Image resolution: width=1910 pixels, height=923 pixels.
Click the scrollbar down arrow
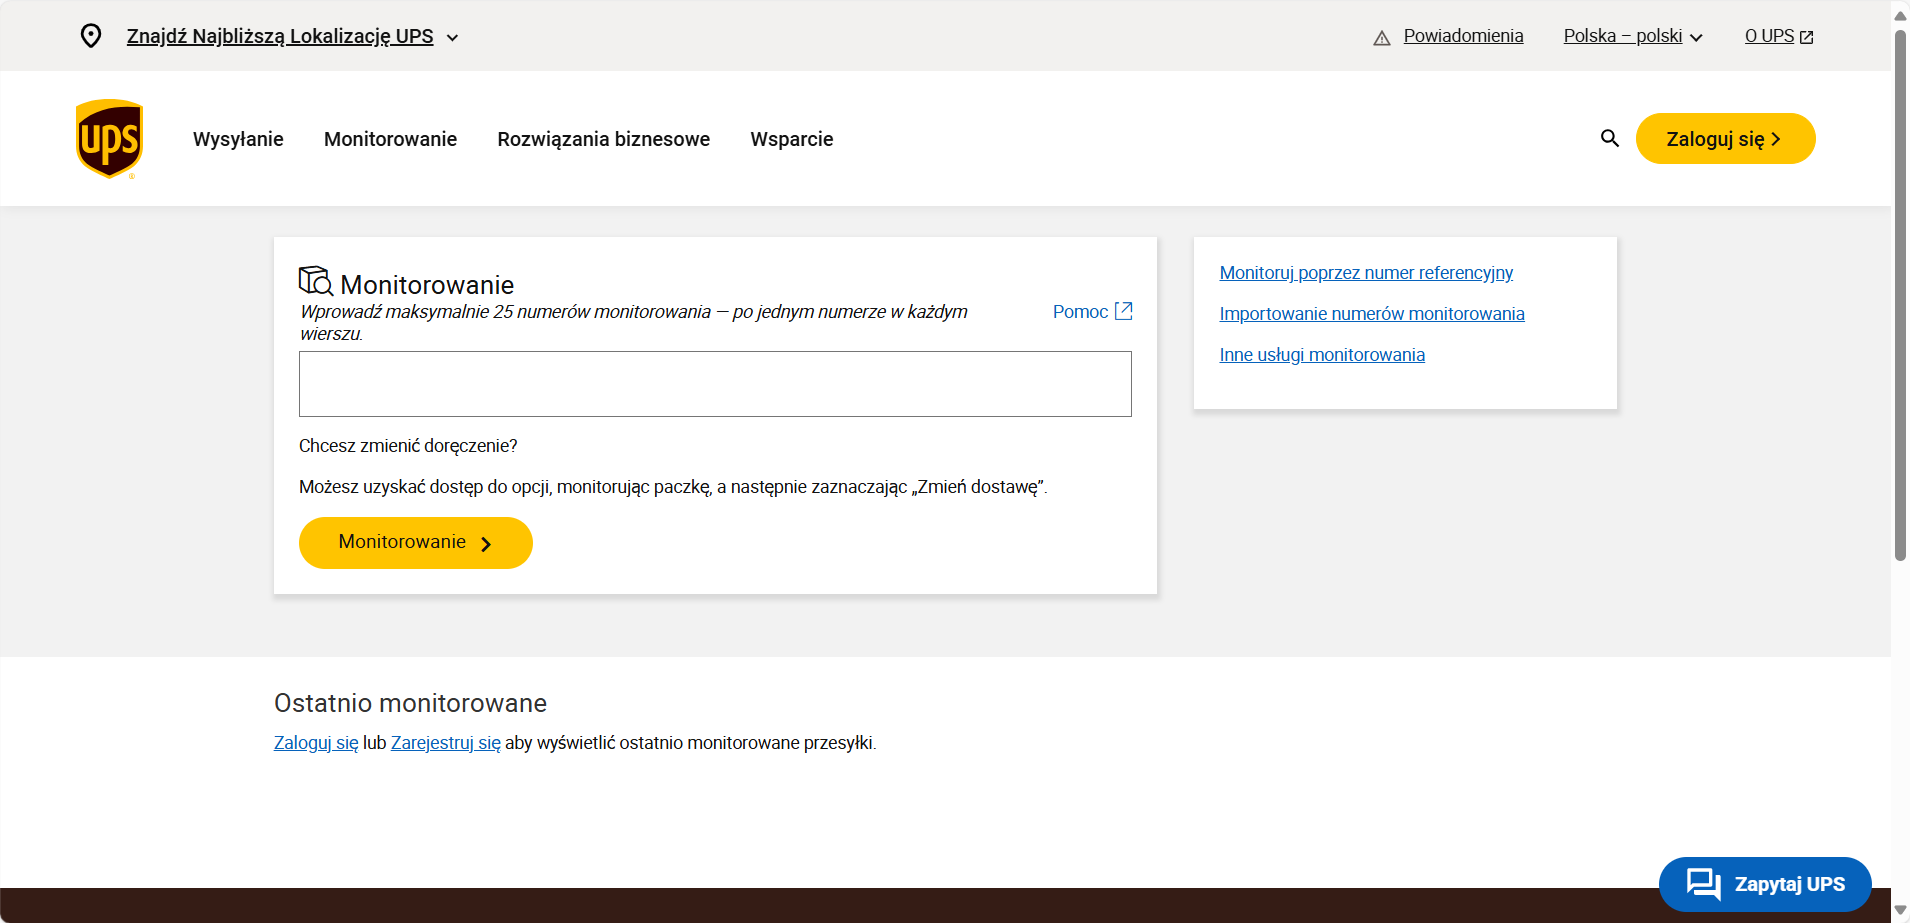tap(1900, 911)
